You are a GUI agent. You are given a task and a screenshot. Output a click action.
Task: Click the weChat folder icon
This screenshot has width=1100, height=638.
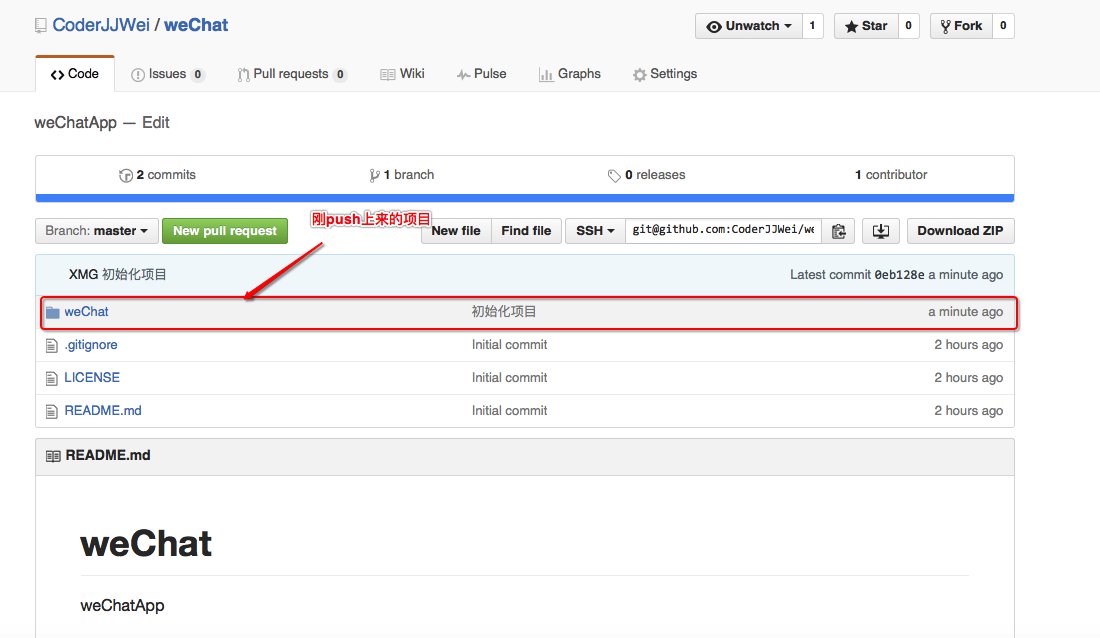(x=53, y=312)
